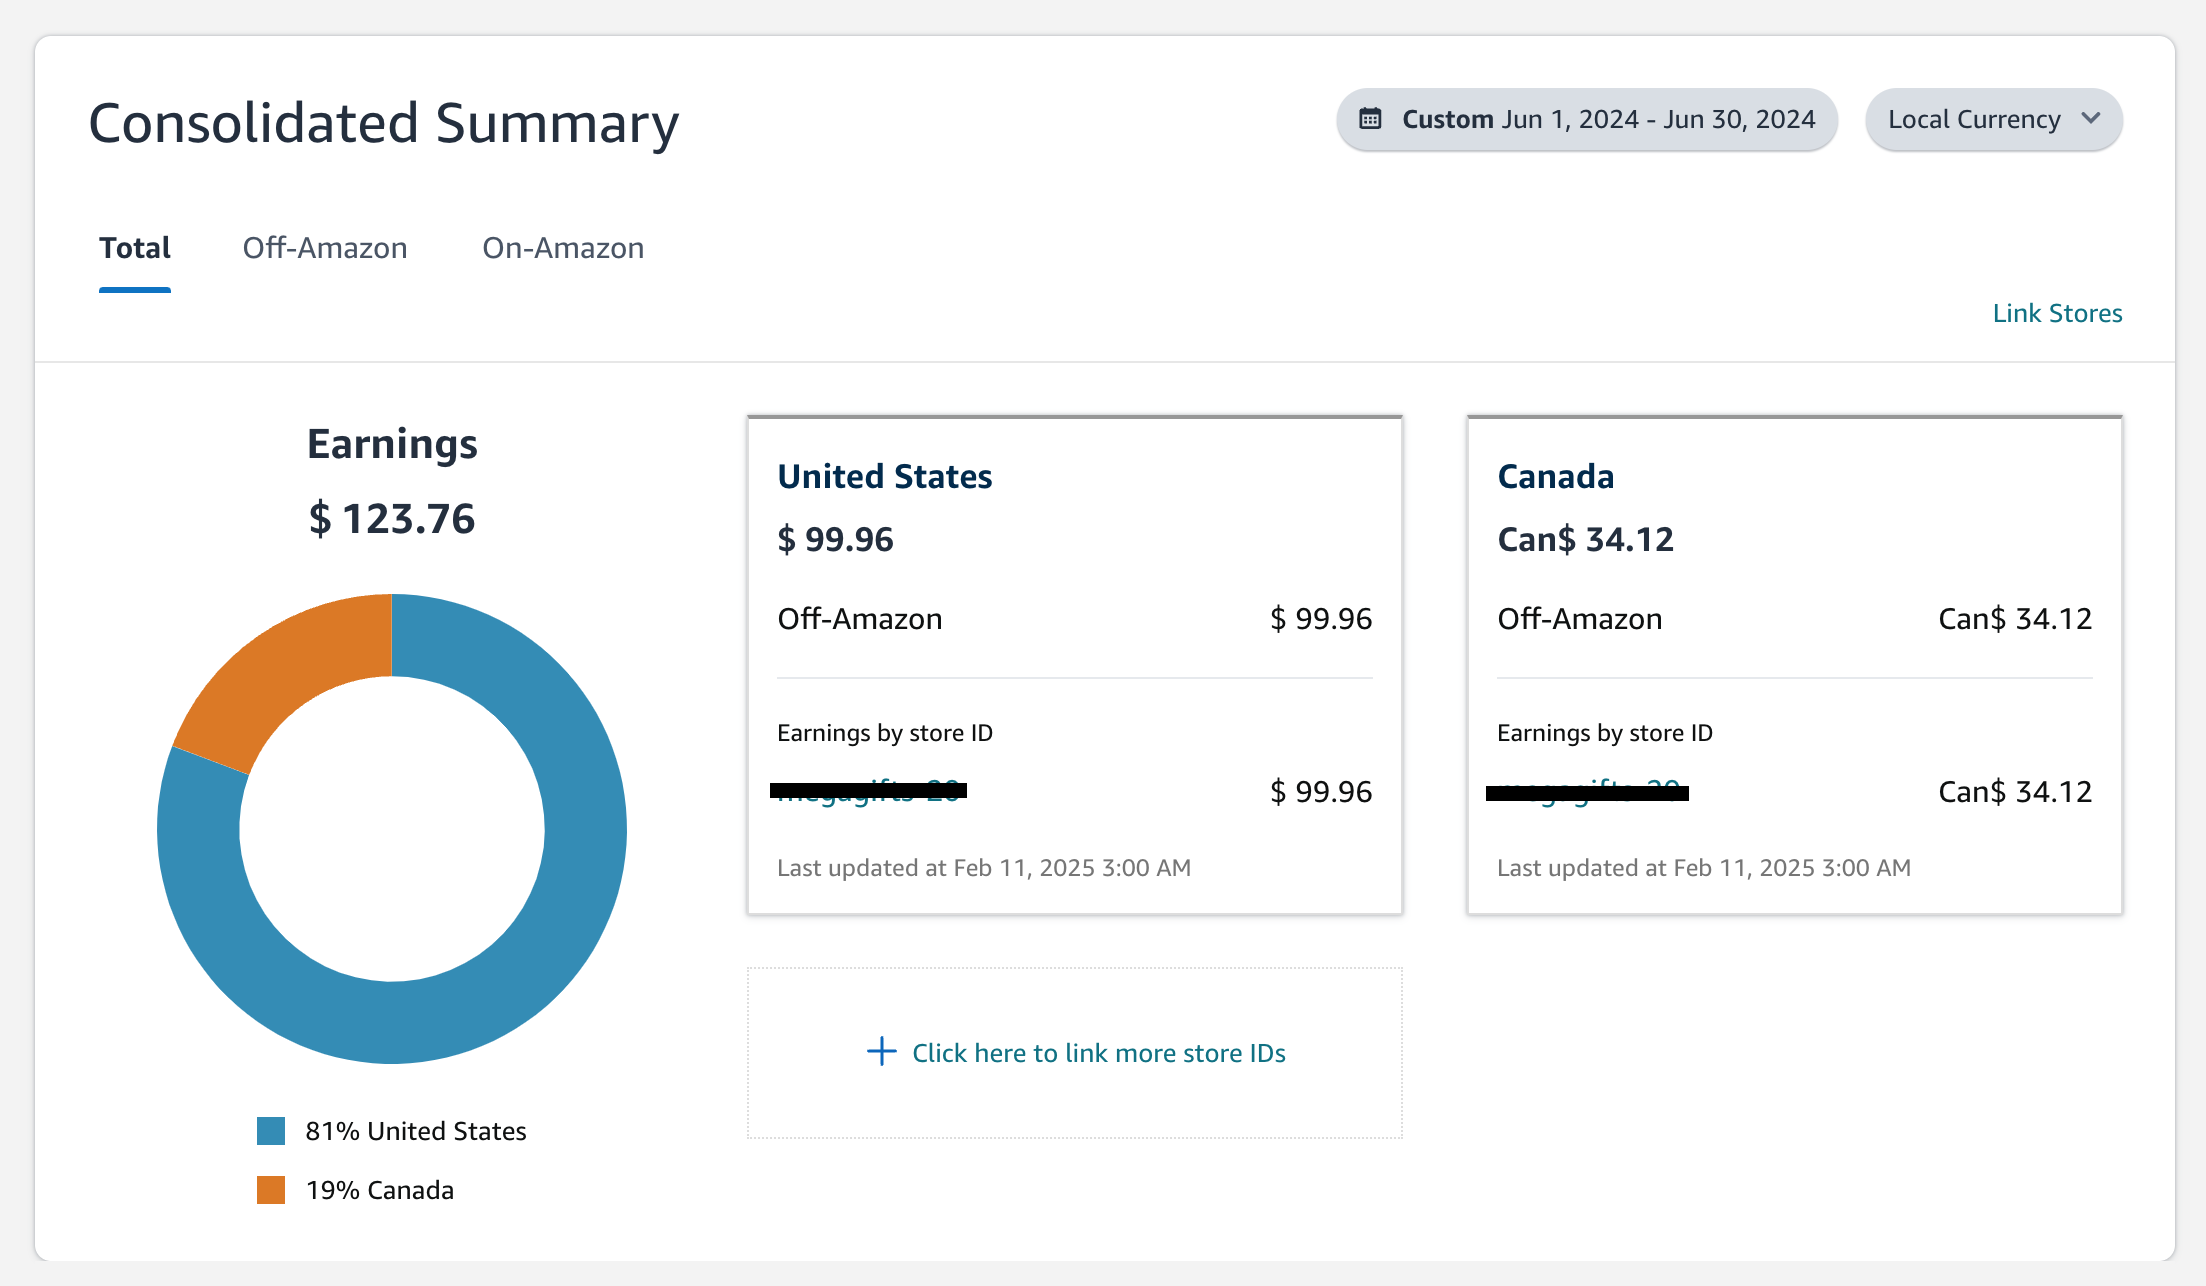This screenshot has height=1286, width=2206.
Task: Switch to the Off-Amazon tab
Action: point(325,248)
